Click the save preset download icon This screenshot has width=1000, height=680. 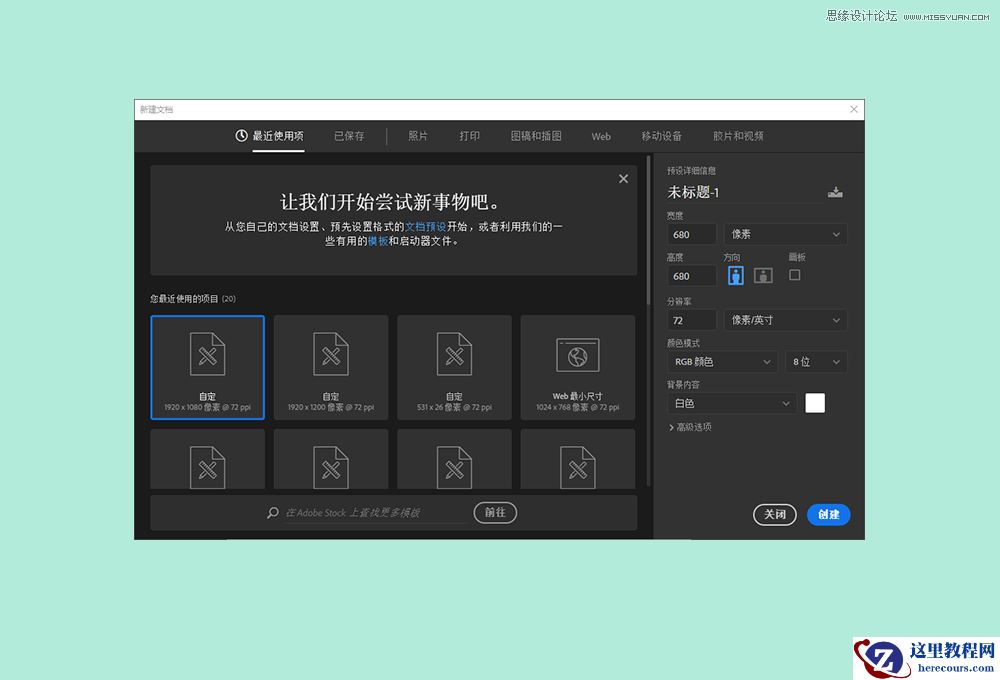click(x=835, y=191)
